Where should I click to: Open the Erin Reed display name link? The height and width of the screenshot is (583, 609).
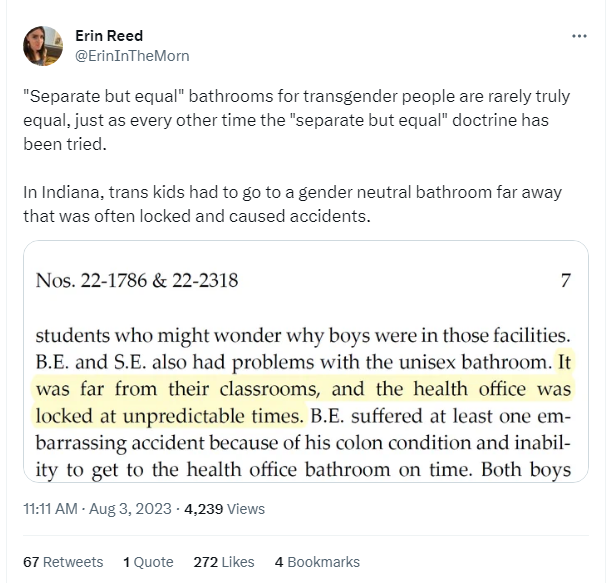(x=109, y=36)
